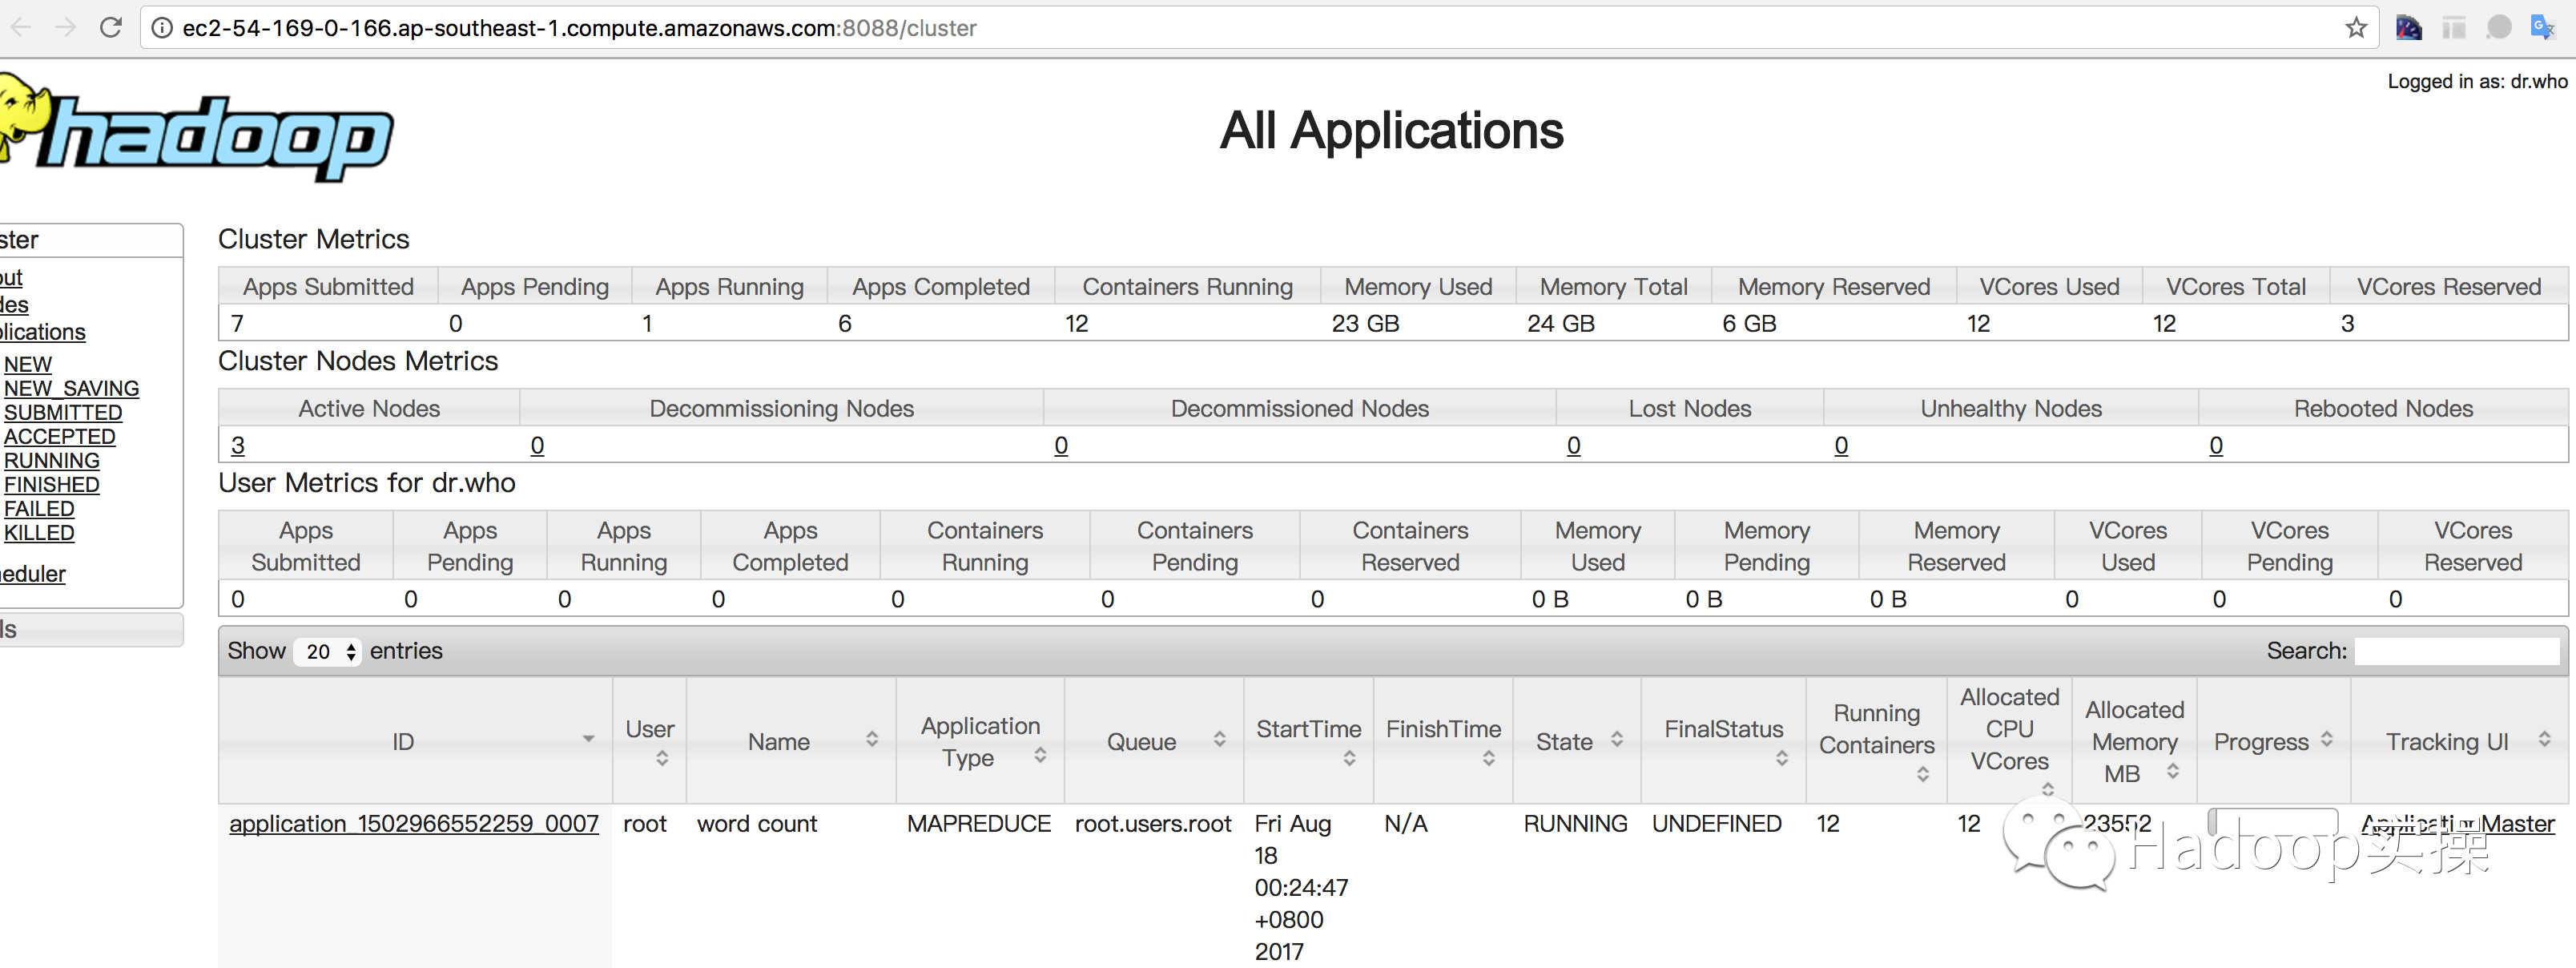2576x968 pixels.
Task: Click the RUNNING state cell of word count
Action: [x=1575, y=824]
